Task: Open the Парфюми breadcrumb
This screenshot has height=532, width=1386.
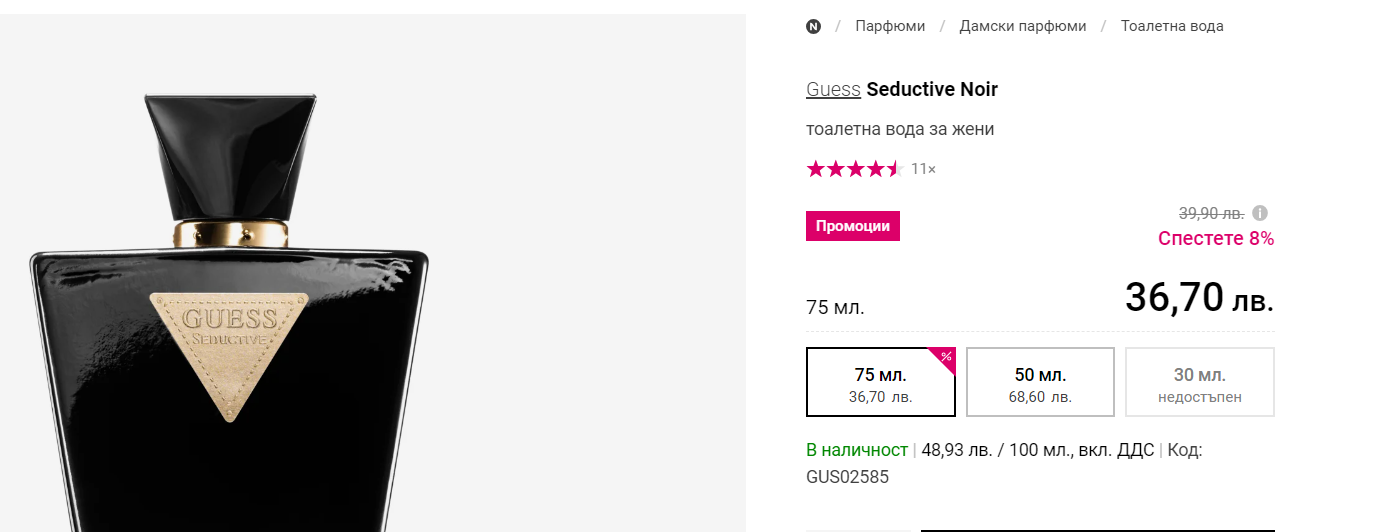Action: [x=890, y=26]
